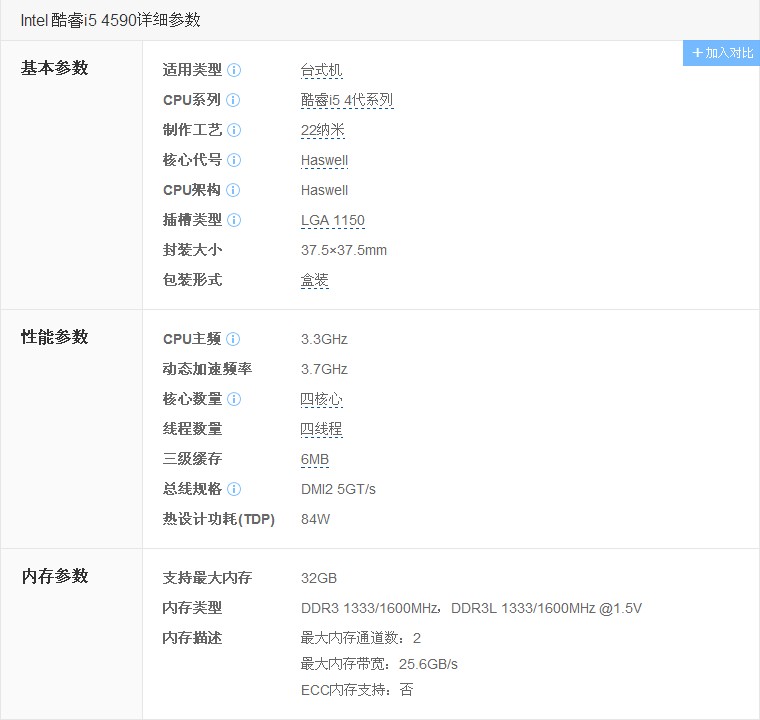Click the 支持最大内存 label
This screenshot has height=720, width=760.
tap(207, 578)
